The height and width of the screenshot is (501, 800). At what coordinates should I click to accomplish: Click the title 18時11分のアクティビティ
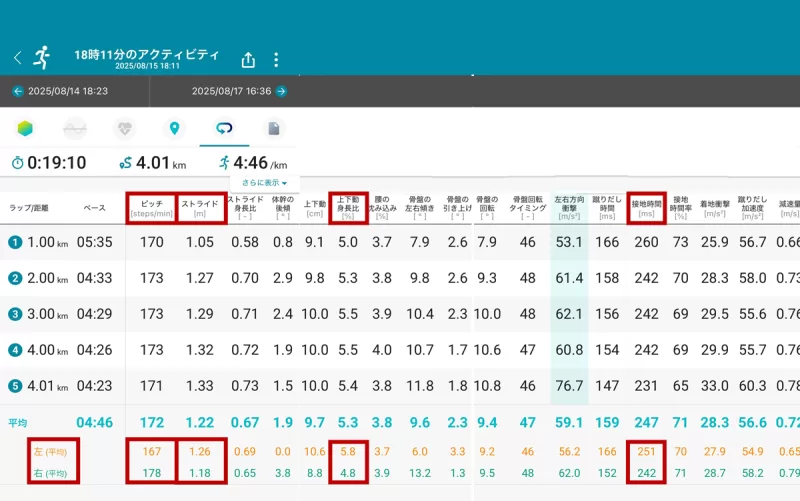[146, 54]
